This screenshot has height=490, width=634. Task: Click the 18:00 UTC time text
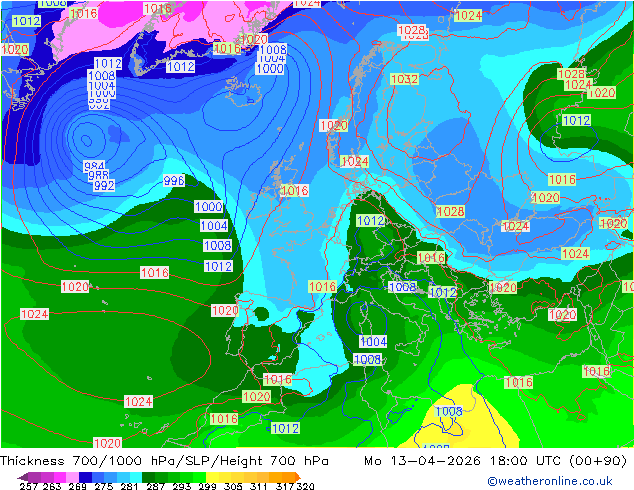[525, 460]
